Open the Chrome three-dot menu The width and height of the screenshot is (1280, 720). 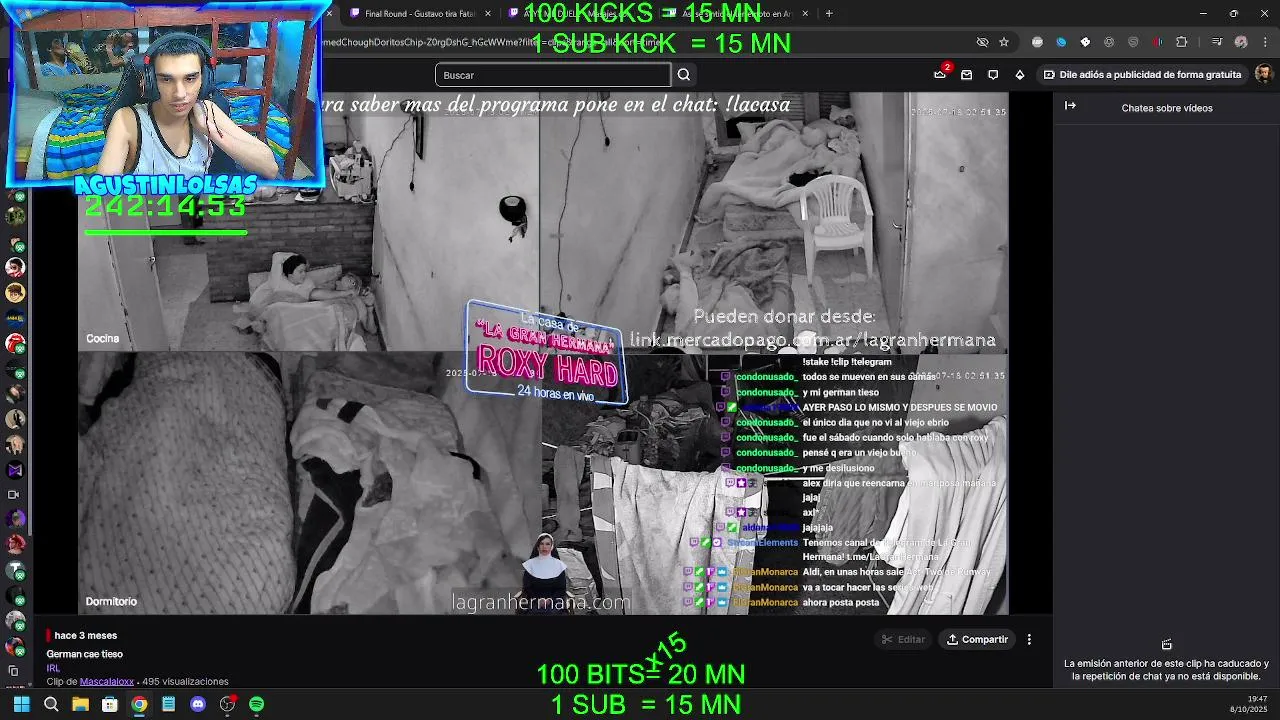1266,42
